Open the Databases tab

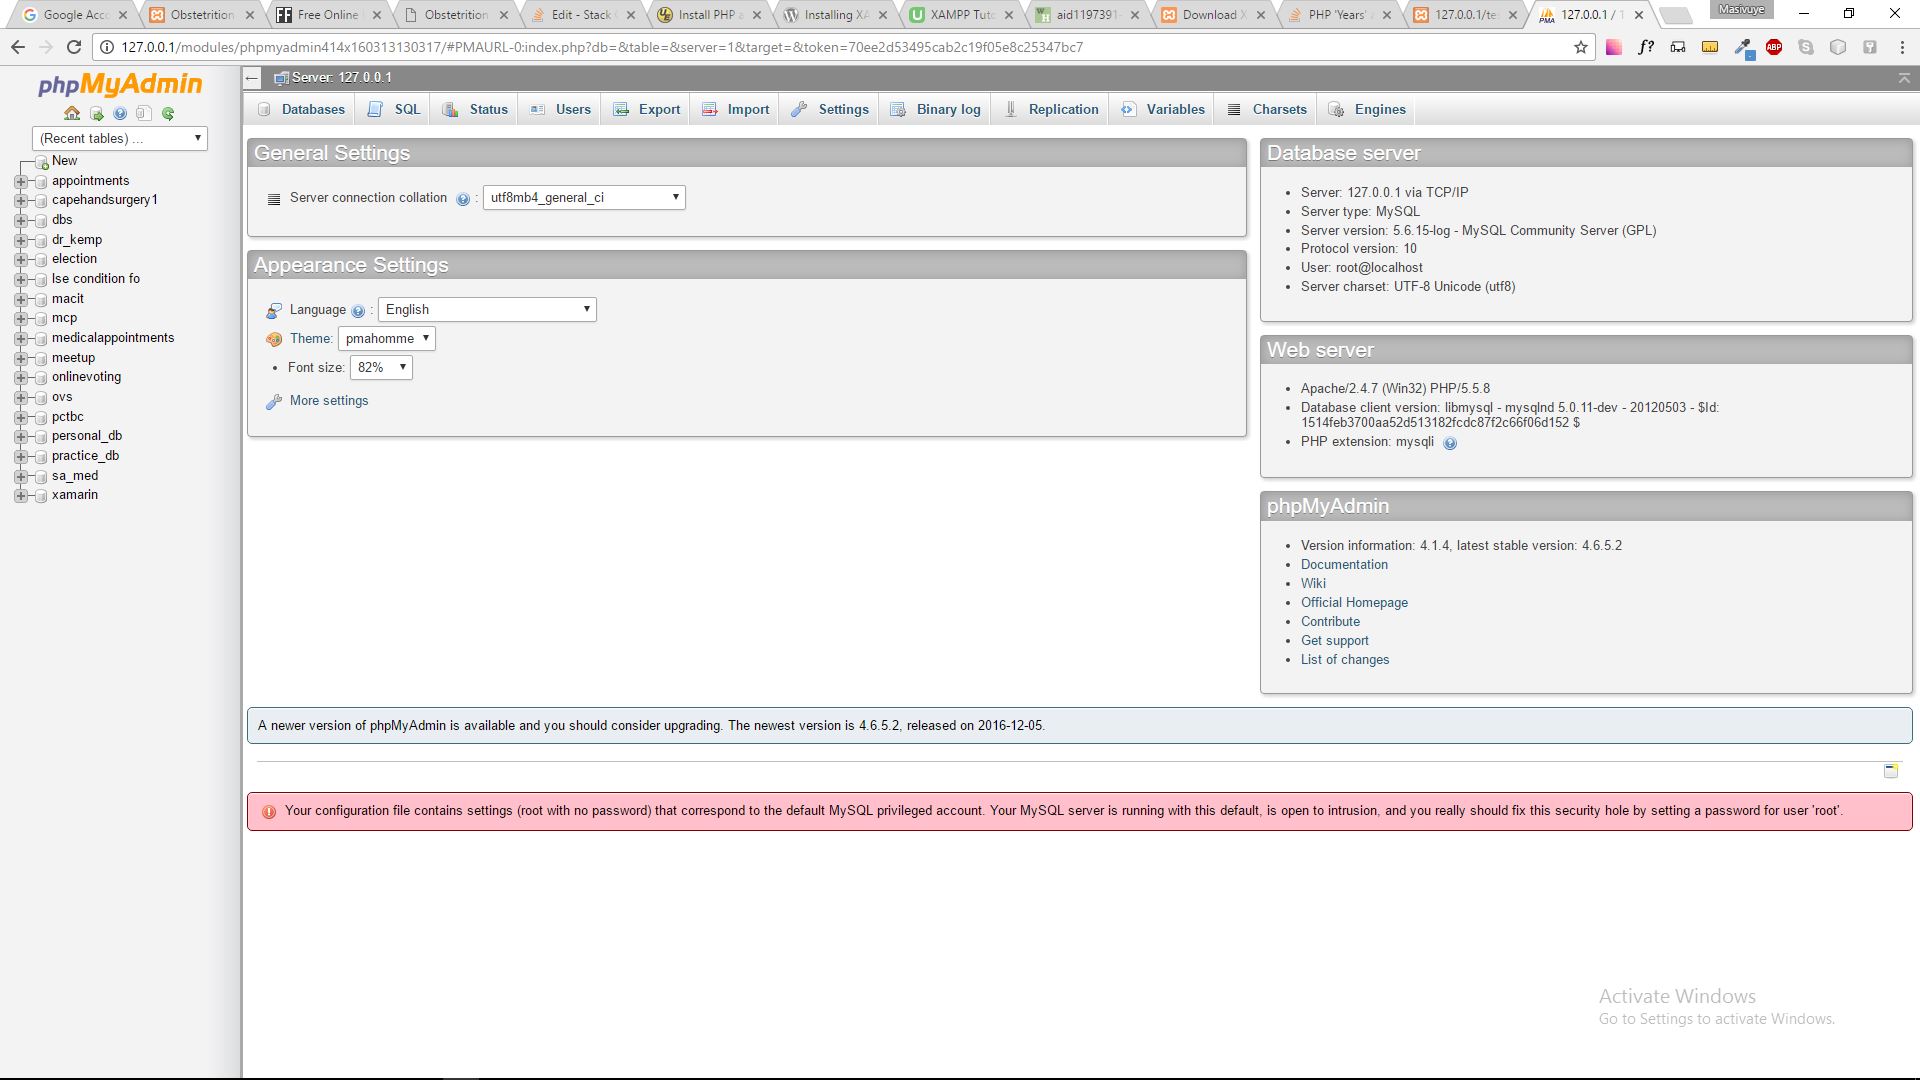pyautogui.click(x=301, y=110)
